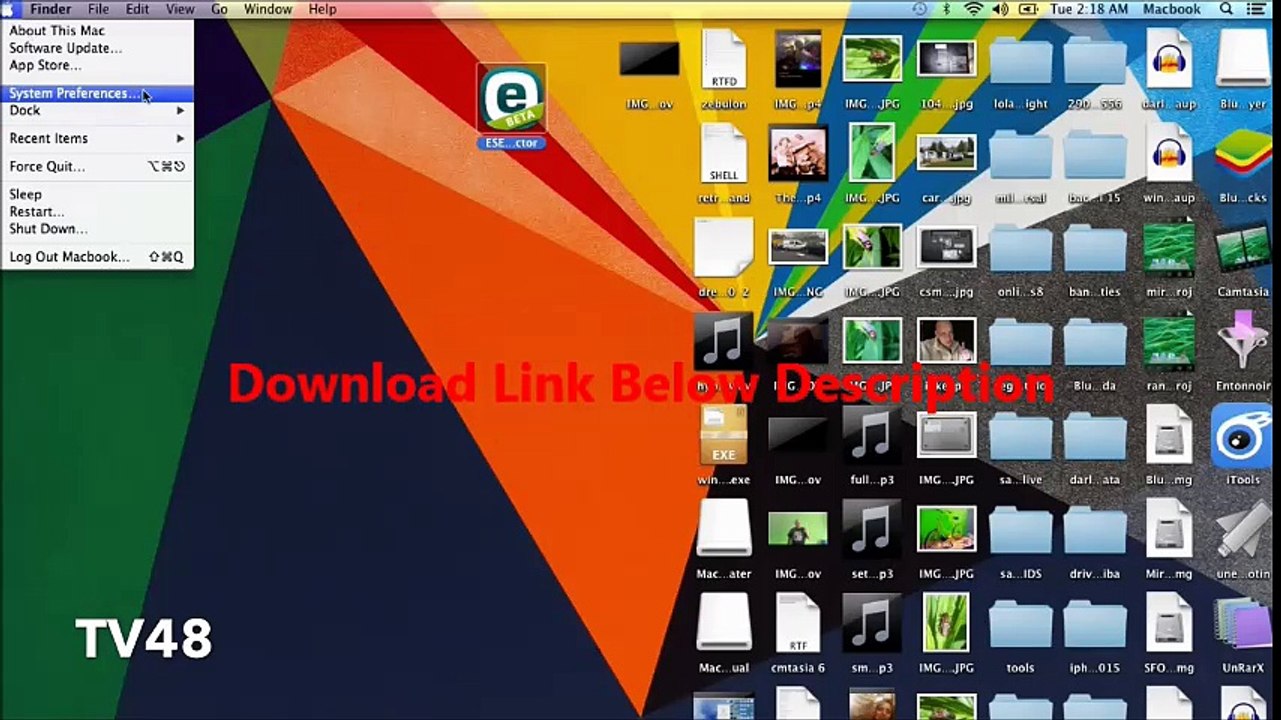The image size is (1281, 720).
Task: Select the 104...jpg image thumbnail
Action: click(946, 60)
